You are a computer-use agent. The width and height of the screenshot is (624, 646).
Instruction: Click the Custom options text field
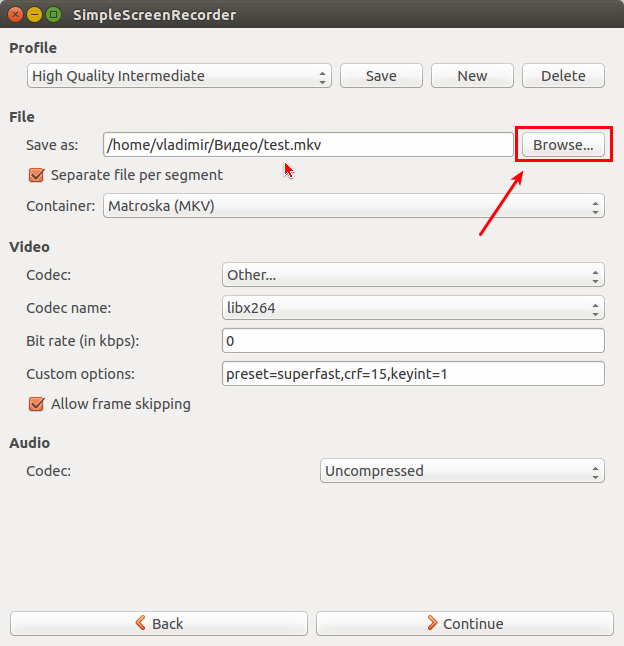click(413, 374)
